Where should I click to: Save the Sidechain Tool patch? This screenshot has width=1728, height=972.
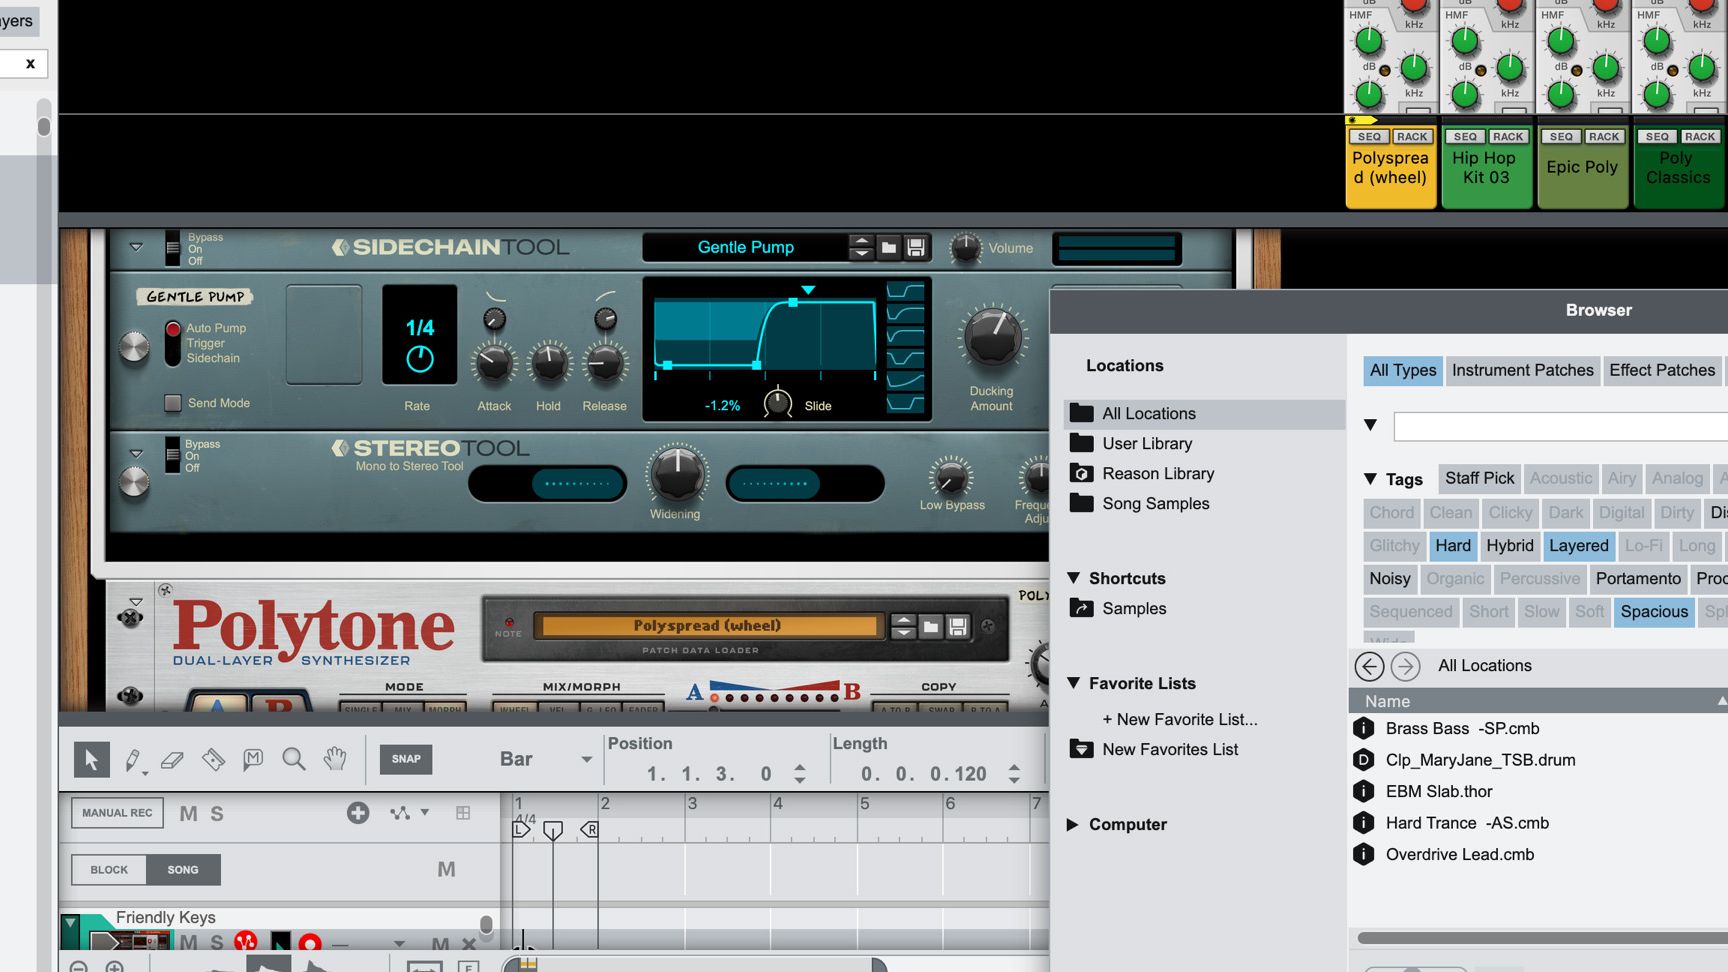tap(916, 247)
